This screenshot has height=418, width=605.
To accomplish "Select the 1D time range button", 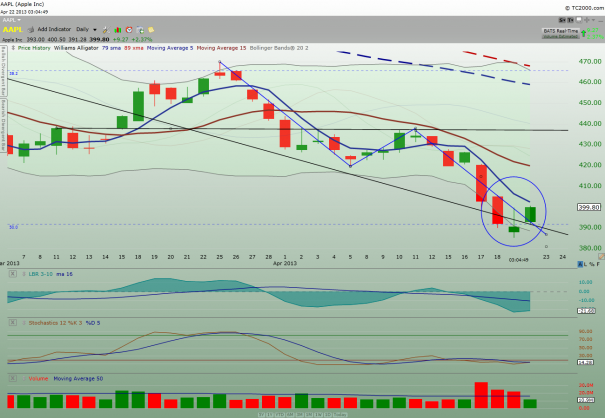I will click(x=328, y=415).
